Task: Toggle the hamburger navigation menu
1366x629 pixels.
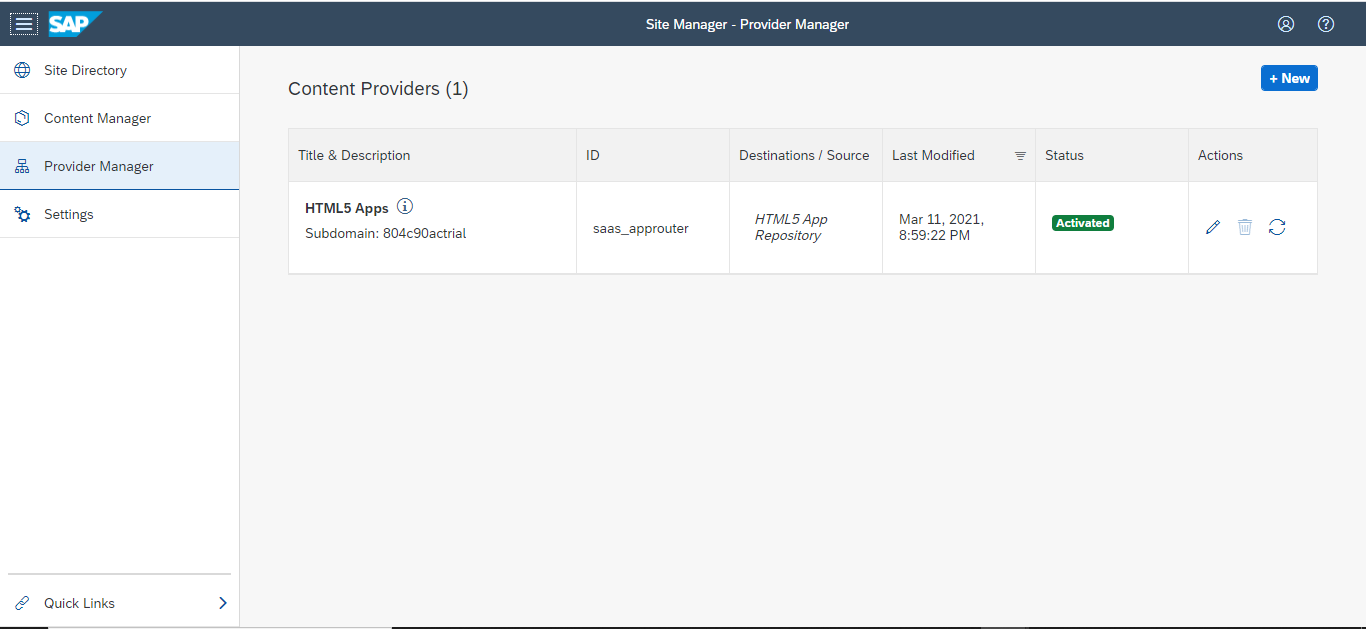Action: click(x=24, y=24)
